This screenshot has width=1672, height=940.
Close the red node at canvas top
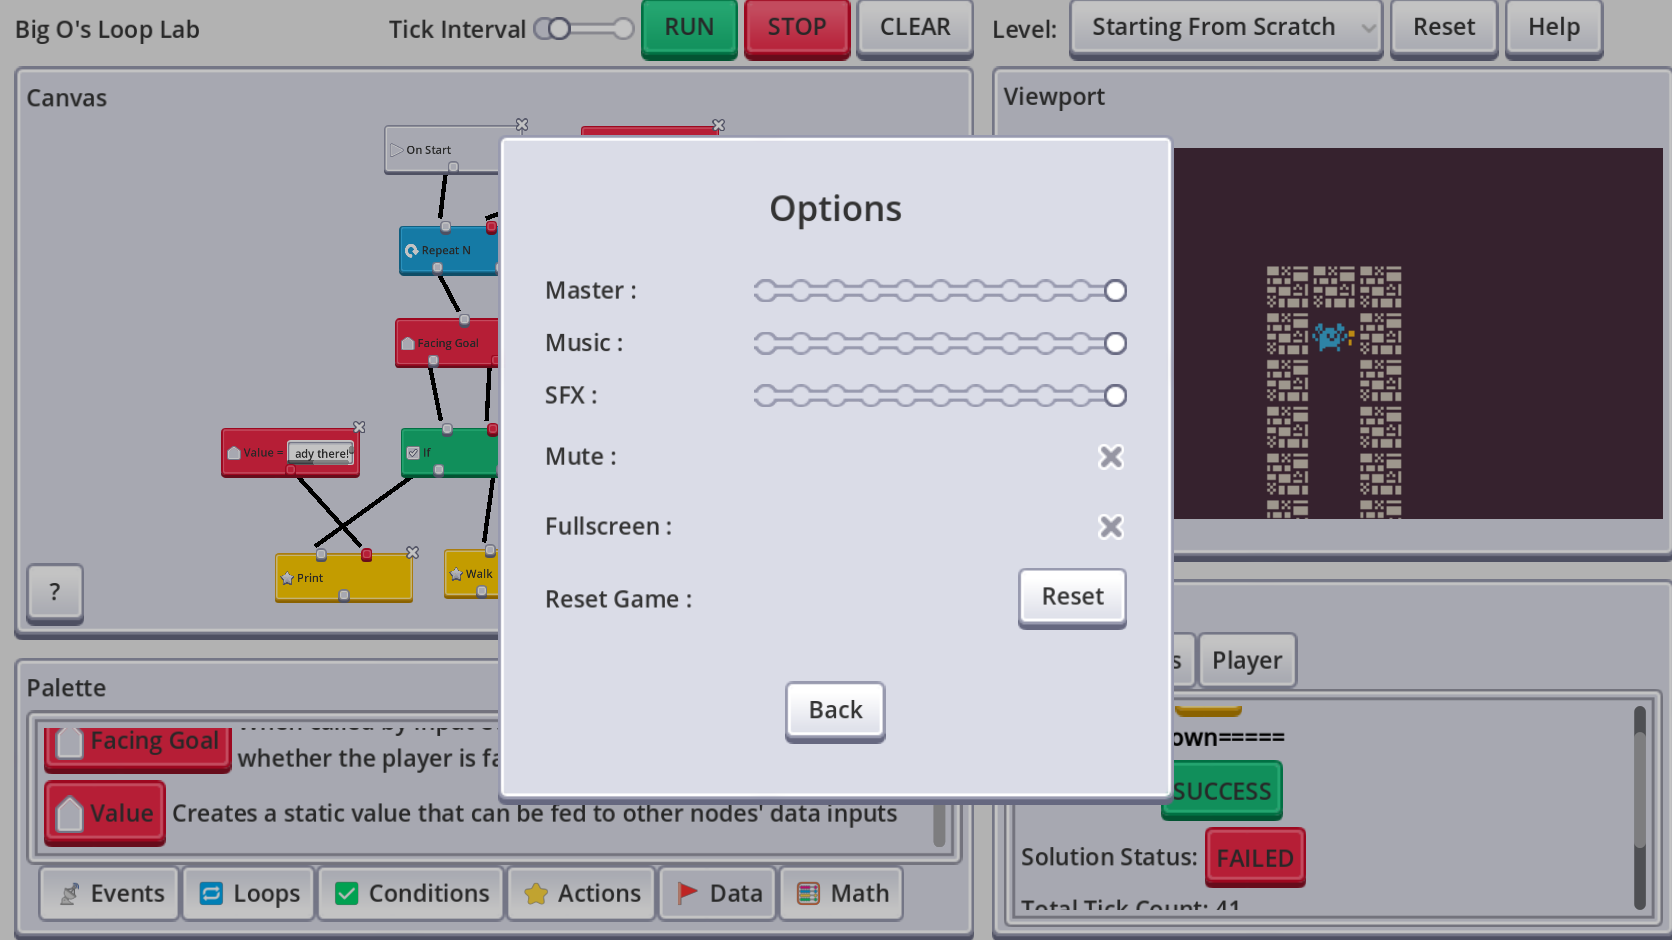(x=718, y=125)
